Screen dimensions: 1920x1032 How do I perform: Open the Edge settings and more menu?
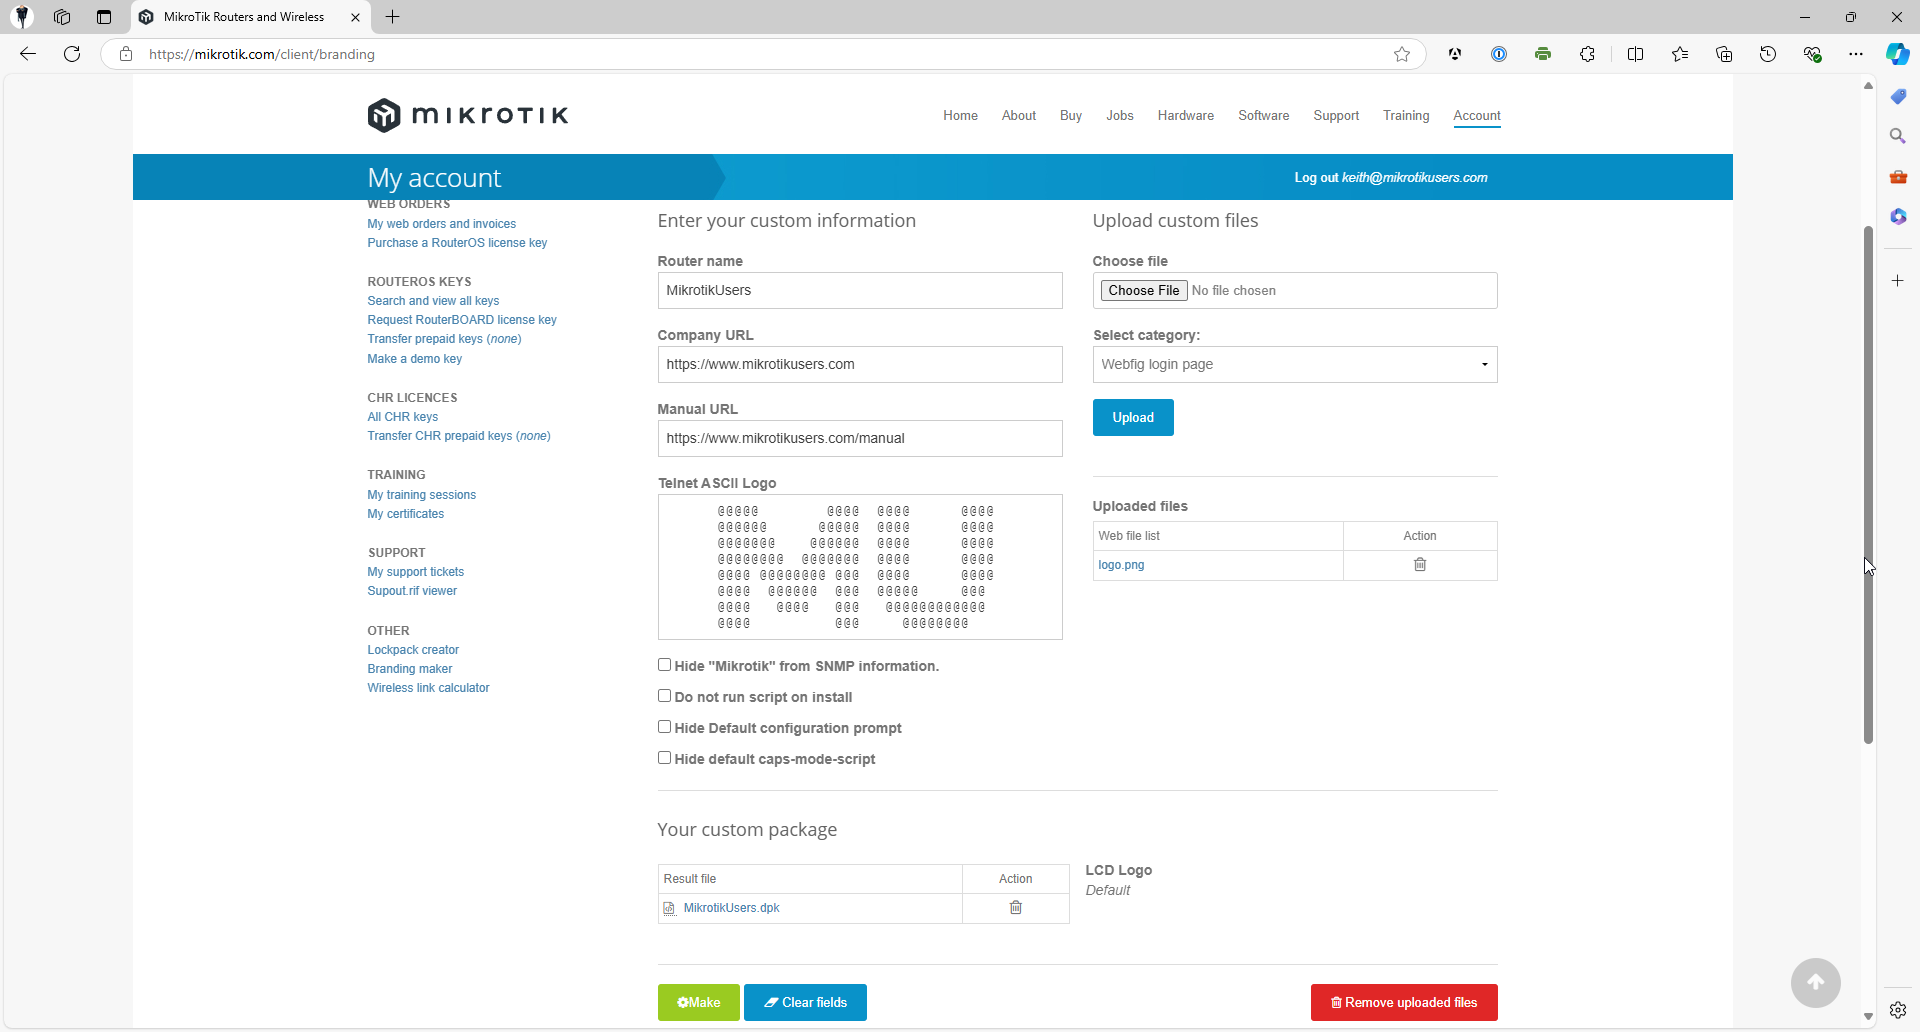(x=1855, y=54)
